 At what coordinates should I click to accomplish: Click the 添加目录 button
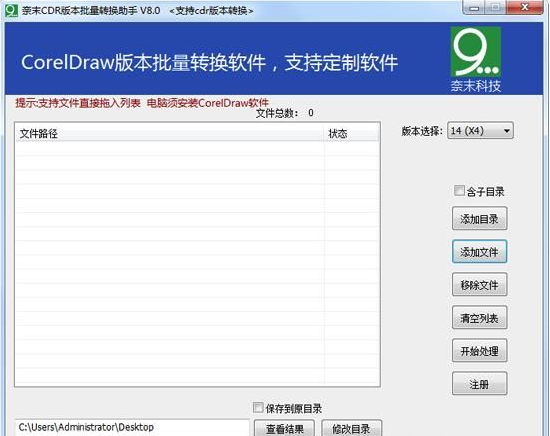(x=479, y=219)
